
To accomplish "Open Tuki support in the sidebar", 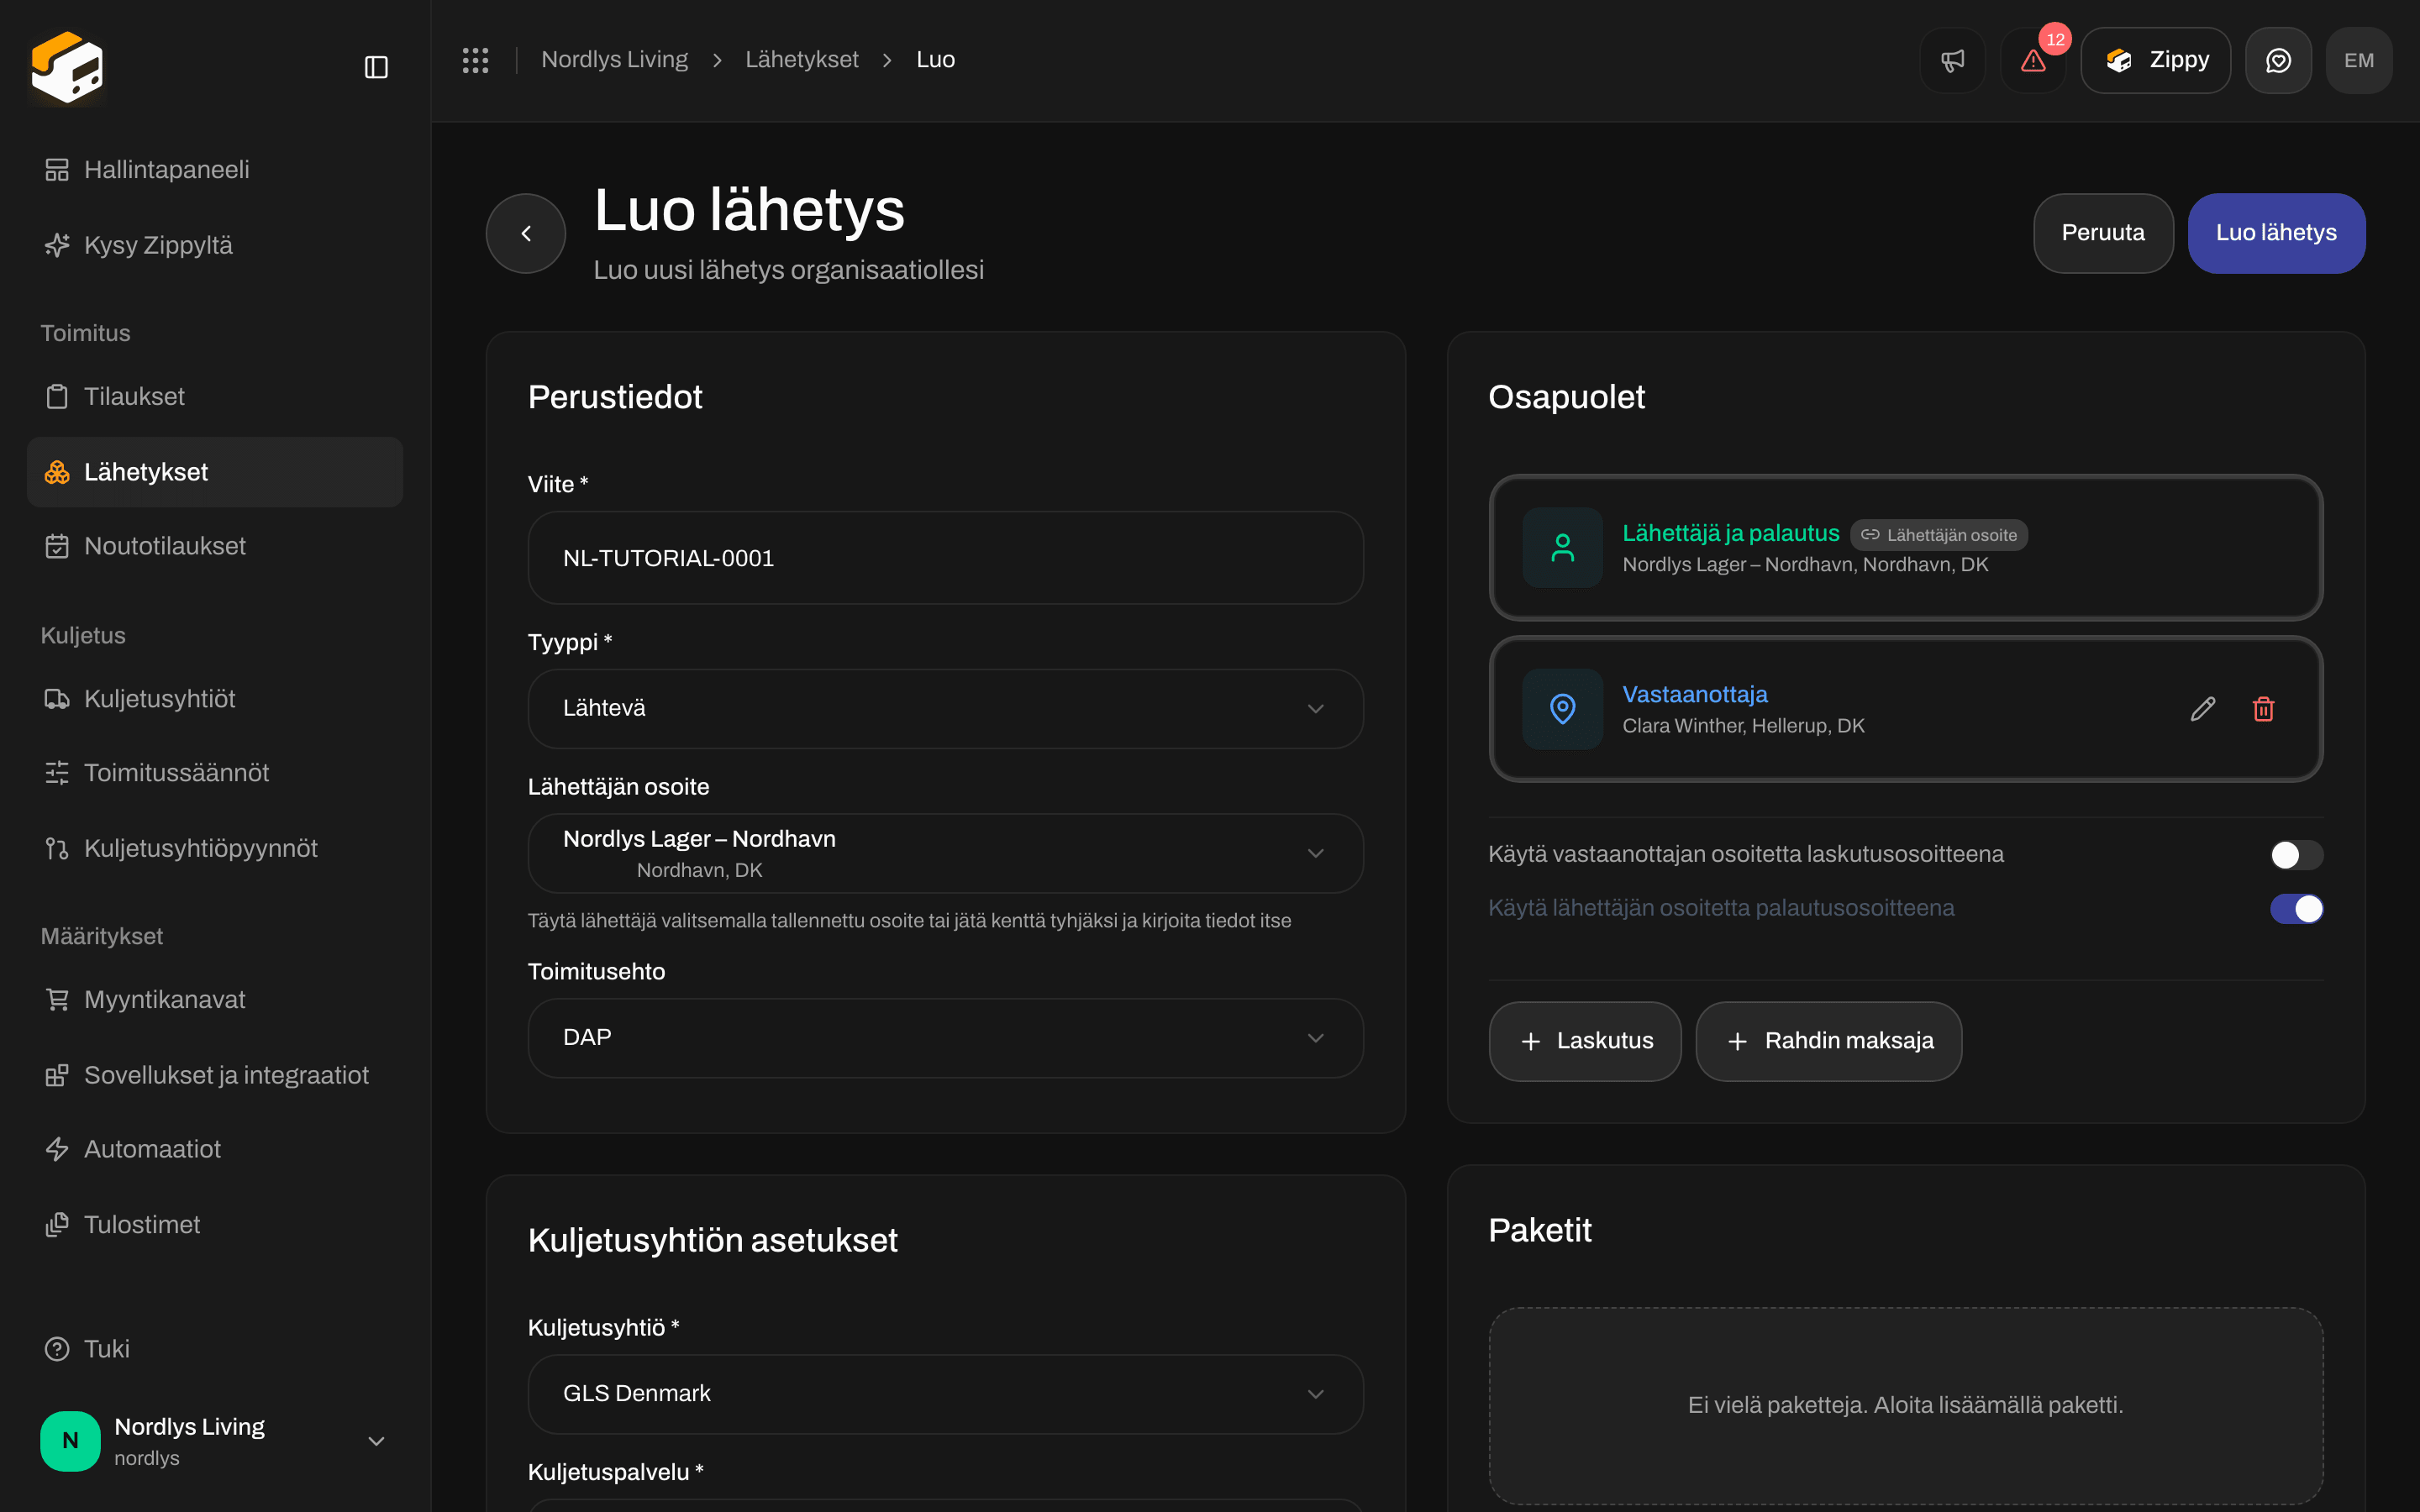I will point(215,1349).
